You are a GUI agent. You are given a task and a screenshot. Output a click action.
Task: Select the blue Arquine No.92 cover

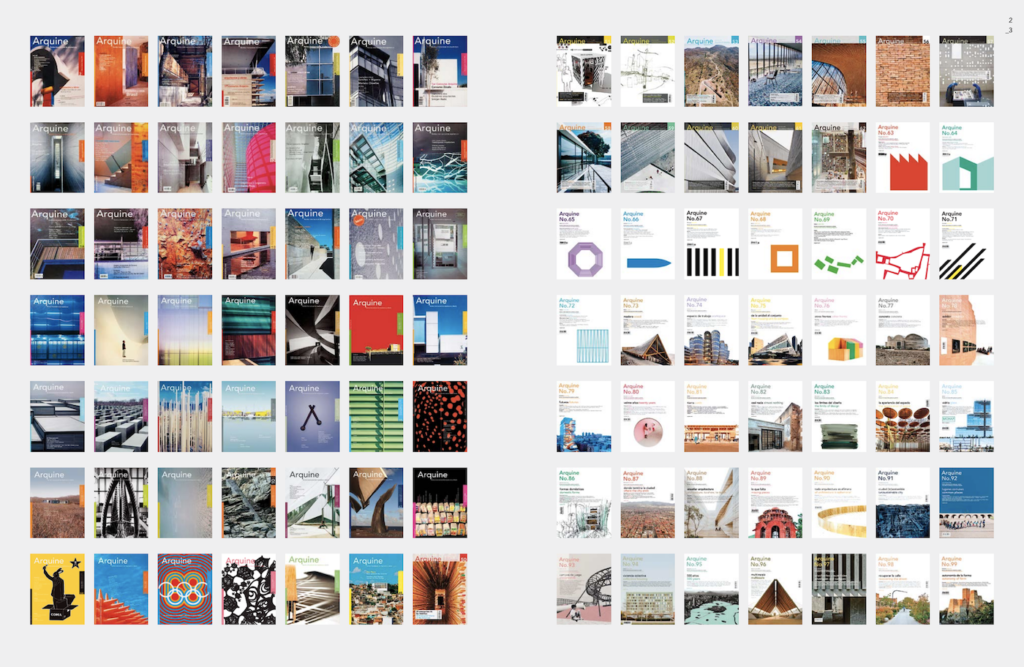(967, 502)
